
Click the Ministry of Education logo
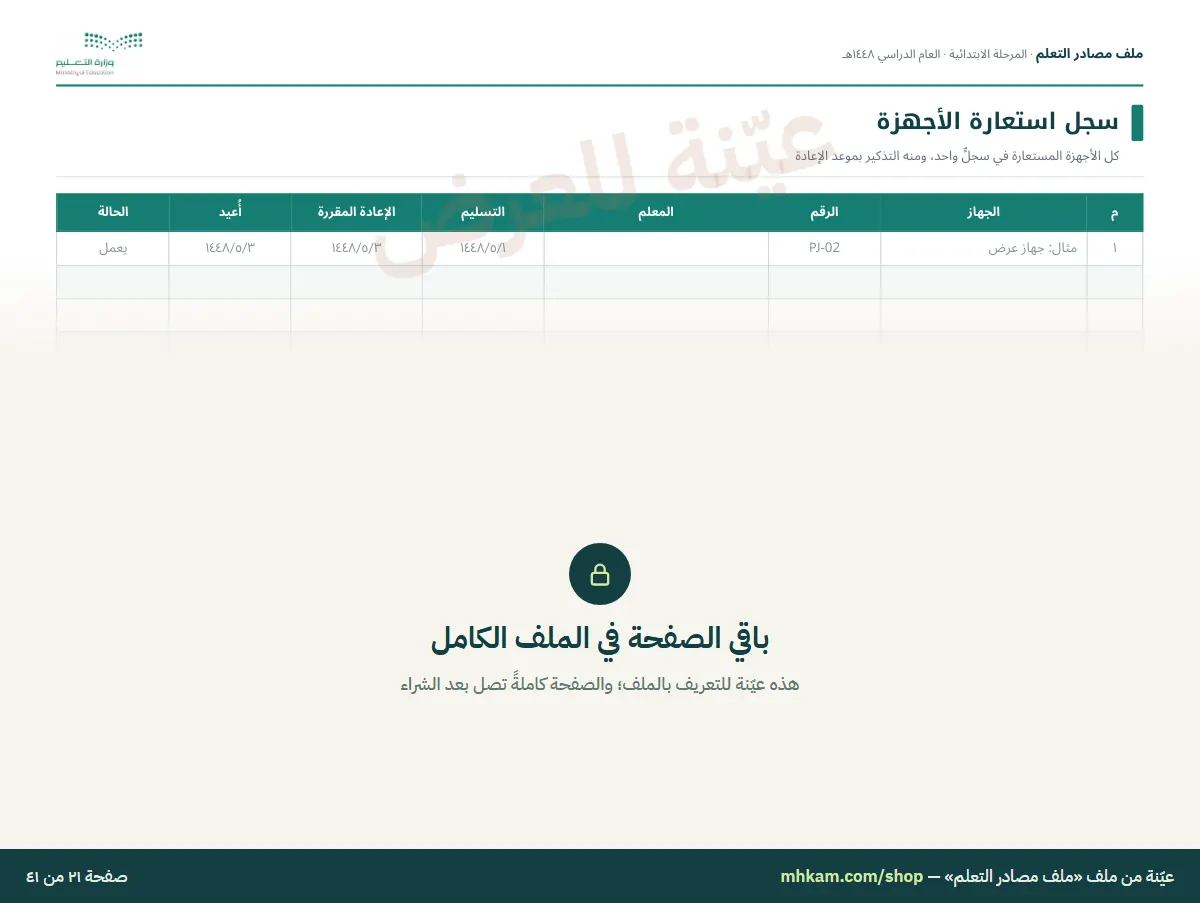tap(99, 54)
